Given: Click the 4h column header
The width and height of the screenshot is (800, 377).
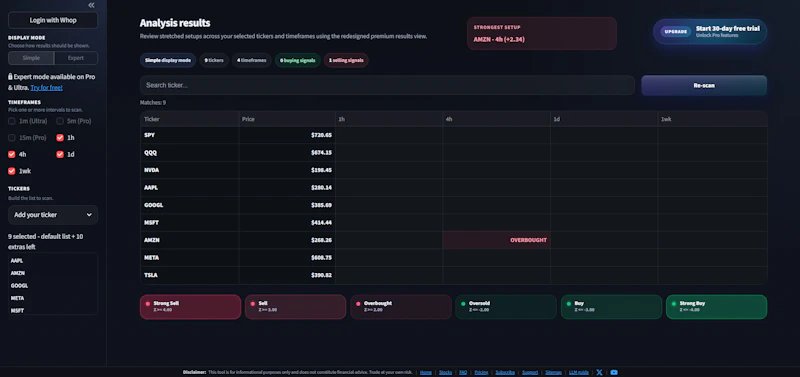Looking at the screenshot, I should 496,119.
